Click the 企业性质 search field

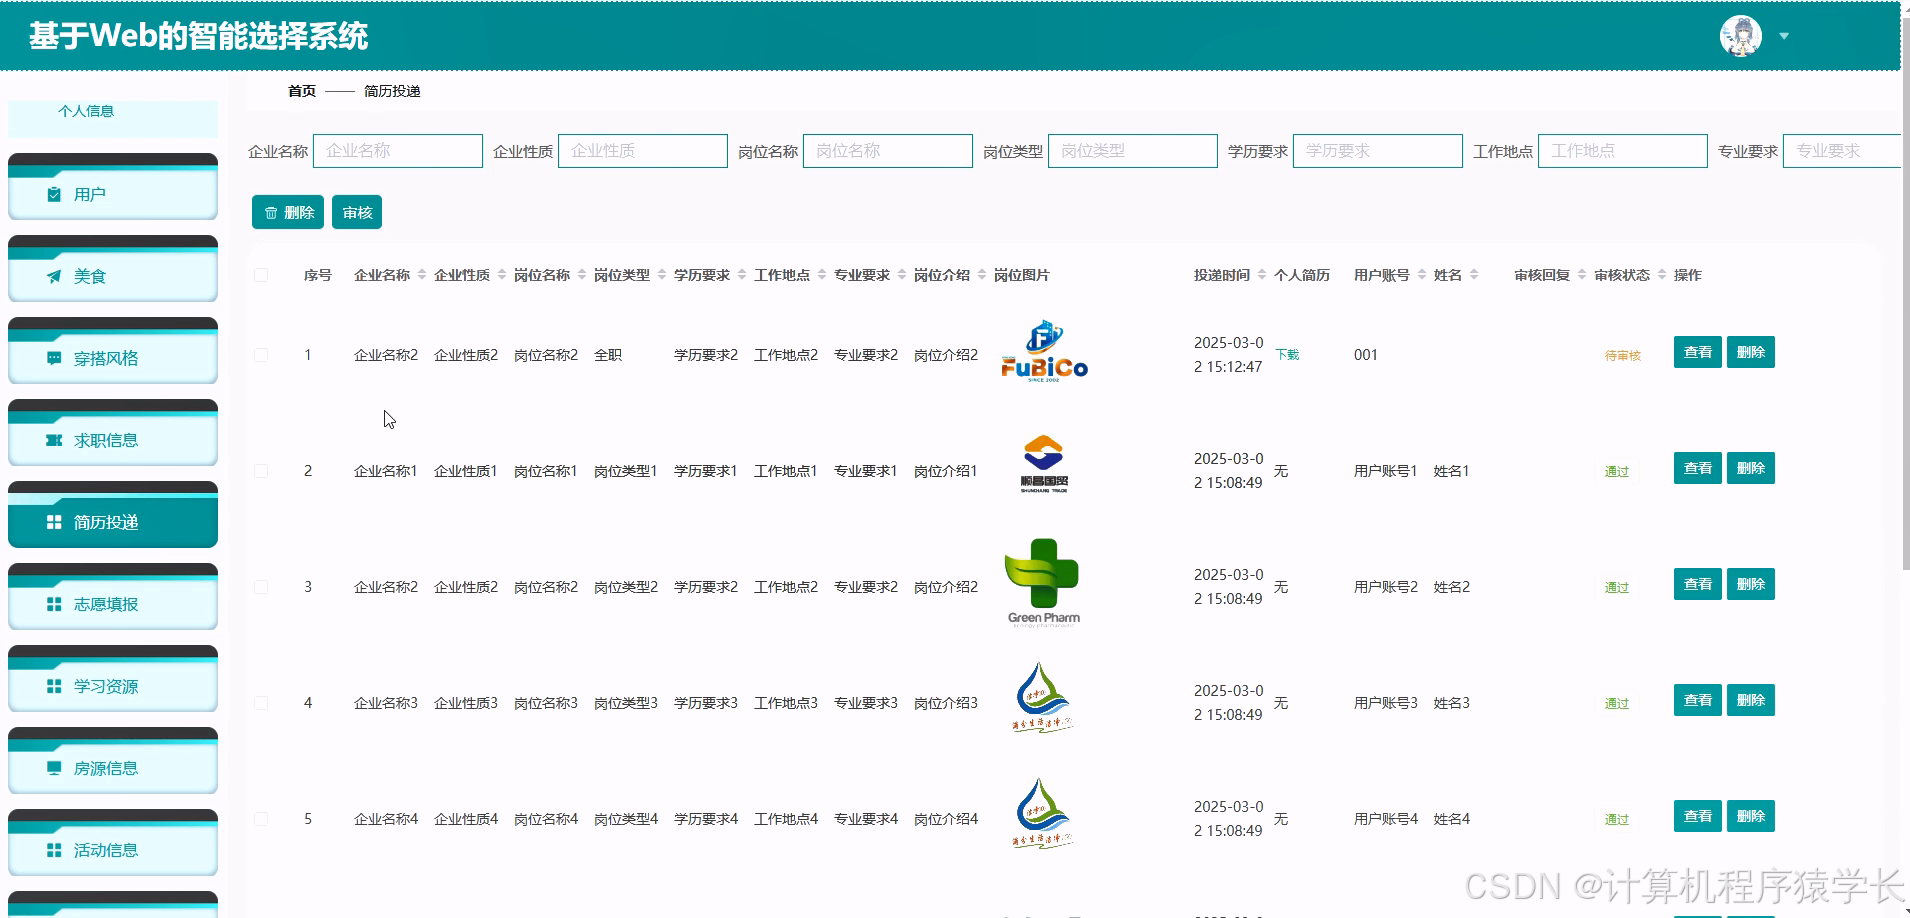643,151
